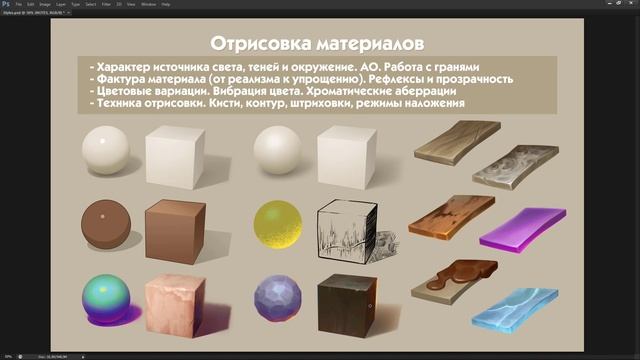Click the sketched outline cube on canvas
The height and width of the screenshot is (360, 640).
347,232
